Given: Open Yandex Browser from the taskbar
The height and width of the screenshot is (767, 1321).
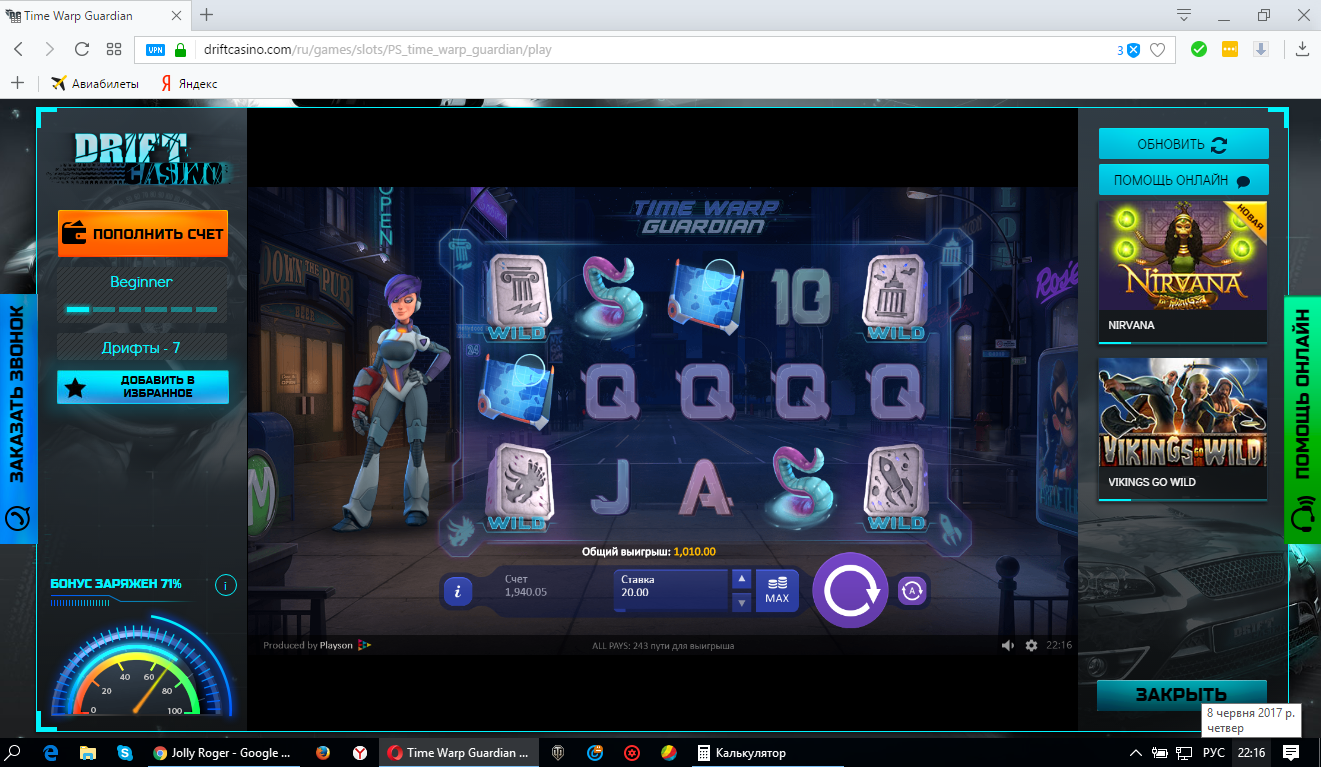Looking at the screenshot, I should [x=359, y=752].
